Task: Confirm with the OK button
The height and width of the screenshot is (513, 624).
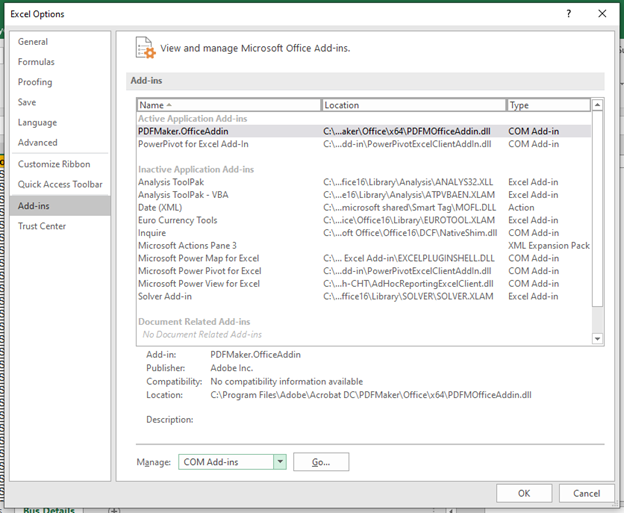Action: coord(524,493)
